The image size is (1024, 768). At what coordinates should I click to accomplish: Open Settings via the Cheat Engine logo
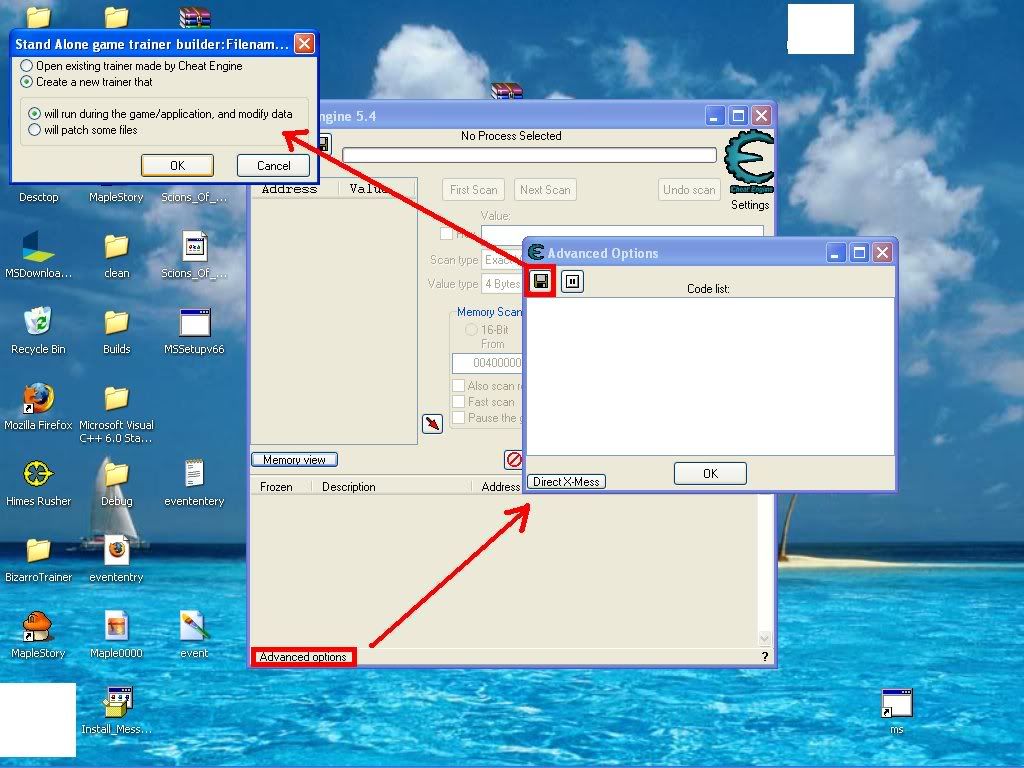[749, 165]
